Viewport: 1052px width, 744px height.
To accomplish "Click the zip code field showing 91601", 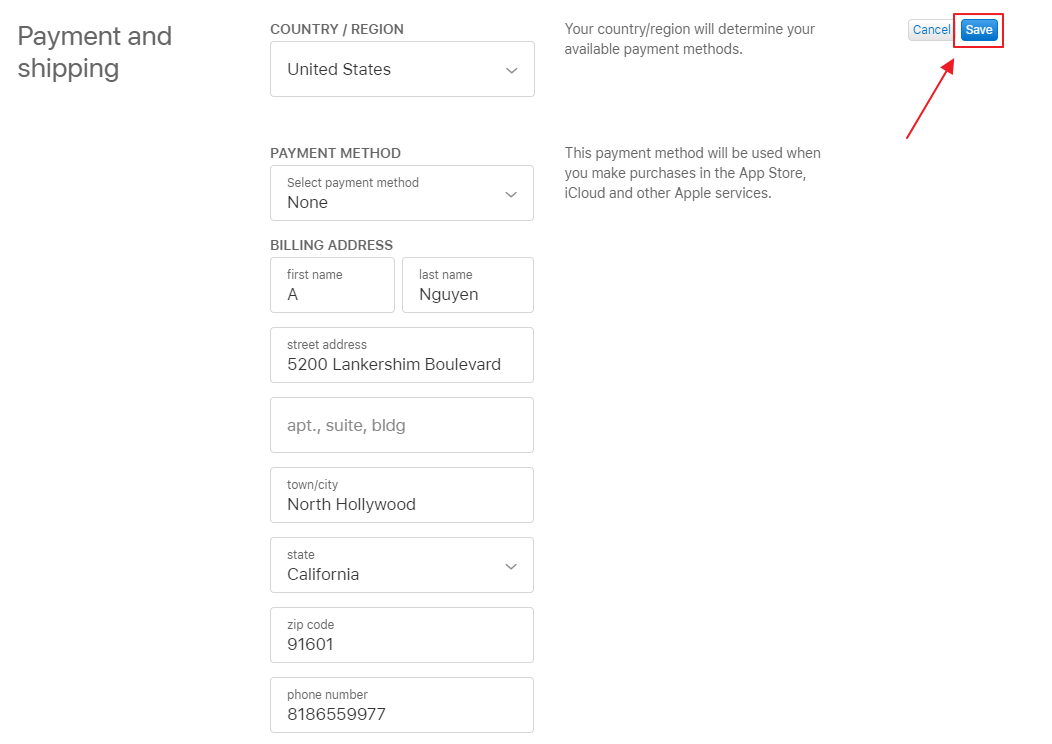I will tap(402, 635).
